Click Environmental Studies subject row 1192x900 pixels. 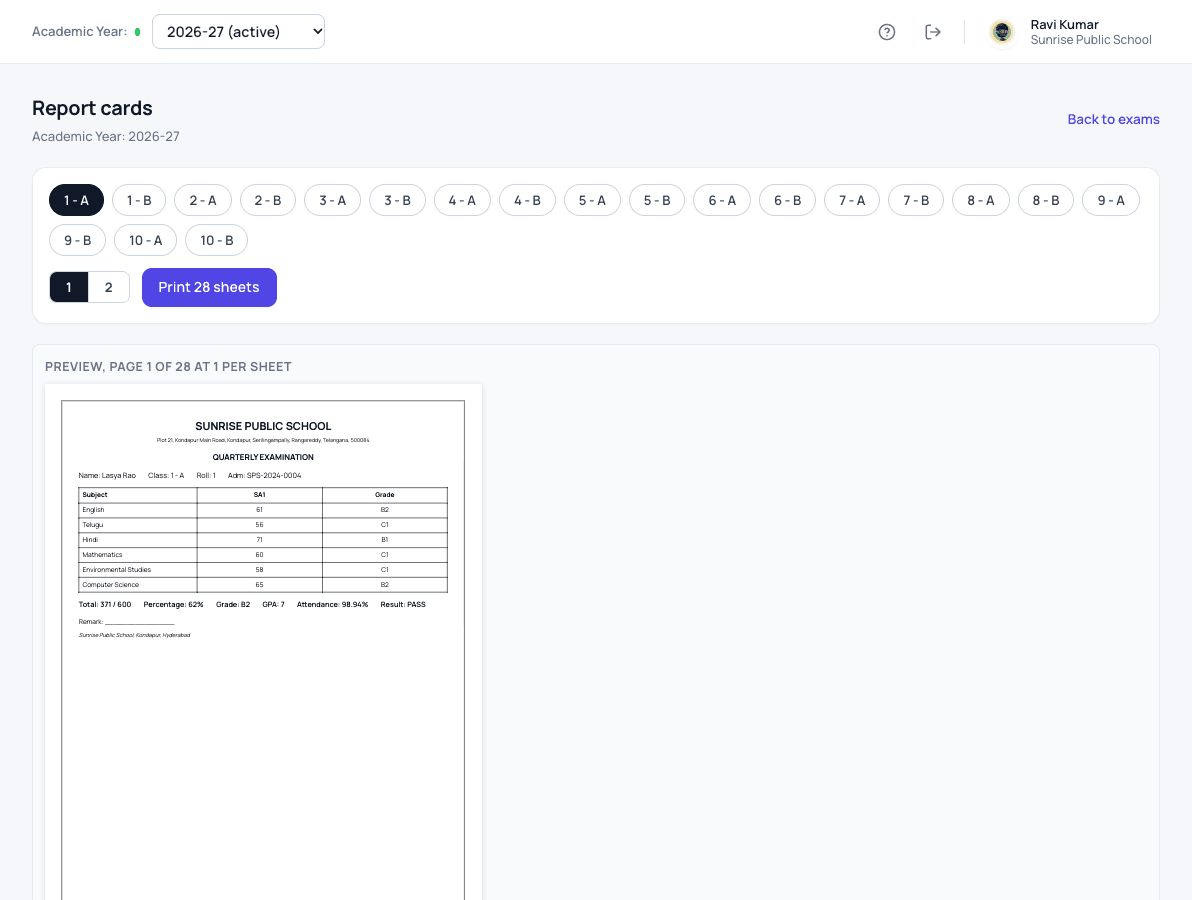coord(263,569)
